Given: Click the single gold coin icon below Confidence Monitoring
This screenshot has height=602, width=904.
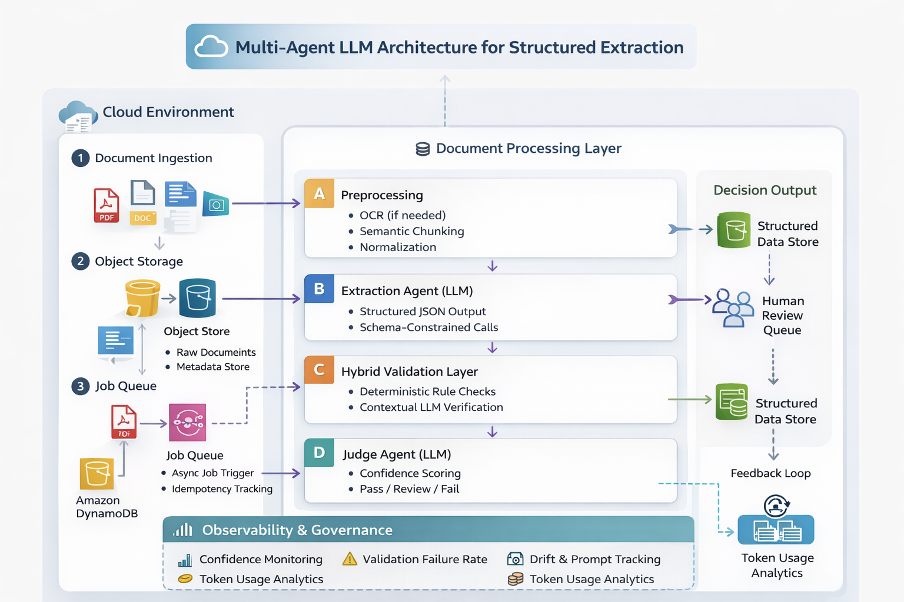Looking at the screenshot, I should [x=185, y=578].
